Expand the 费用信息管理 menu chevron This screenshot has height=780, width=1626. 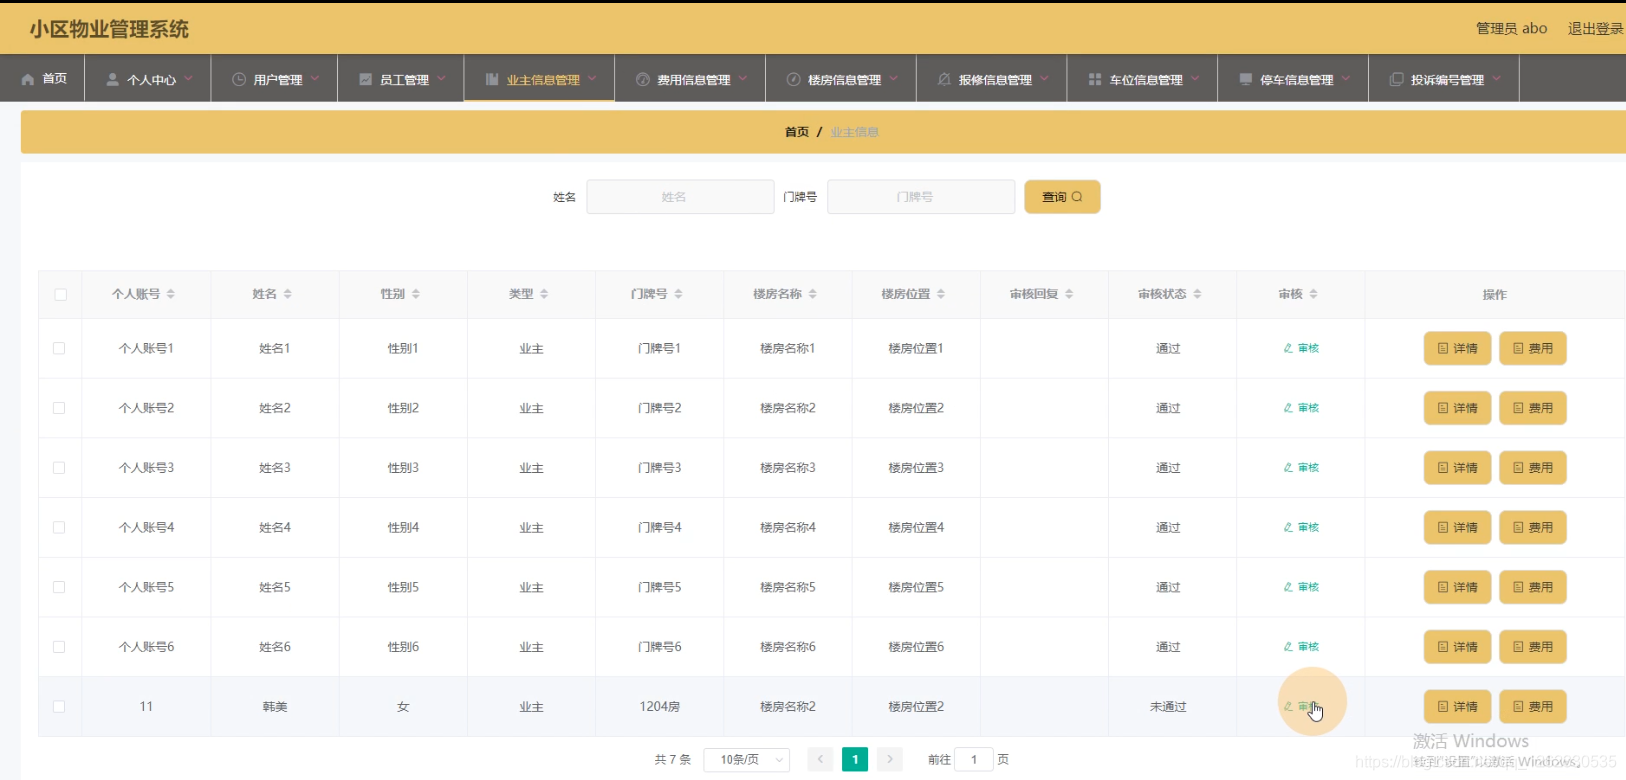743,78
